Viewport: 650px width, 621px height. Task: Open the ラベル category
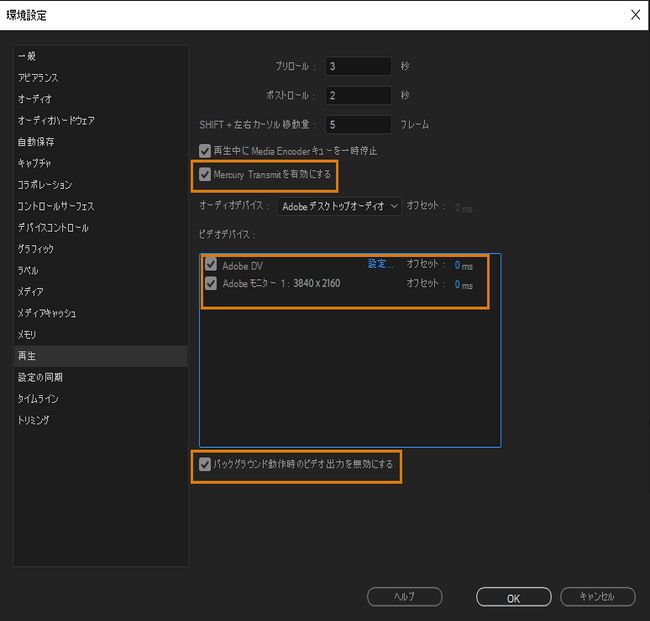[x=100, y=271]
